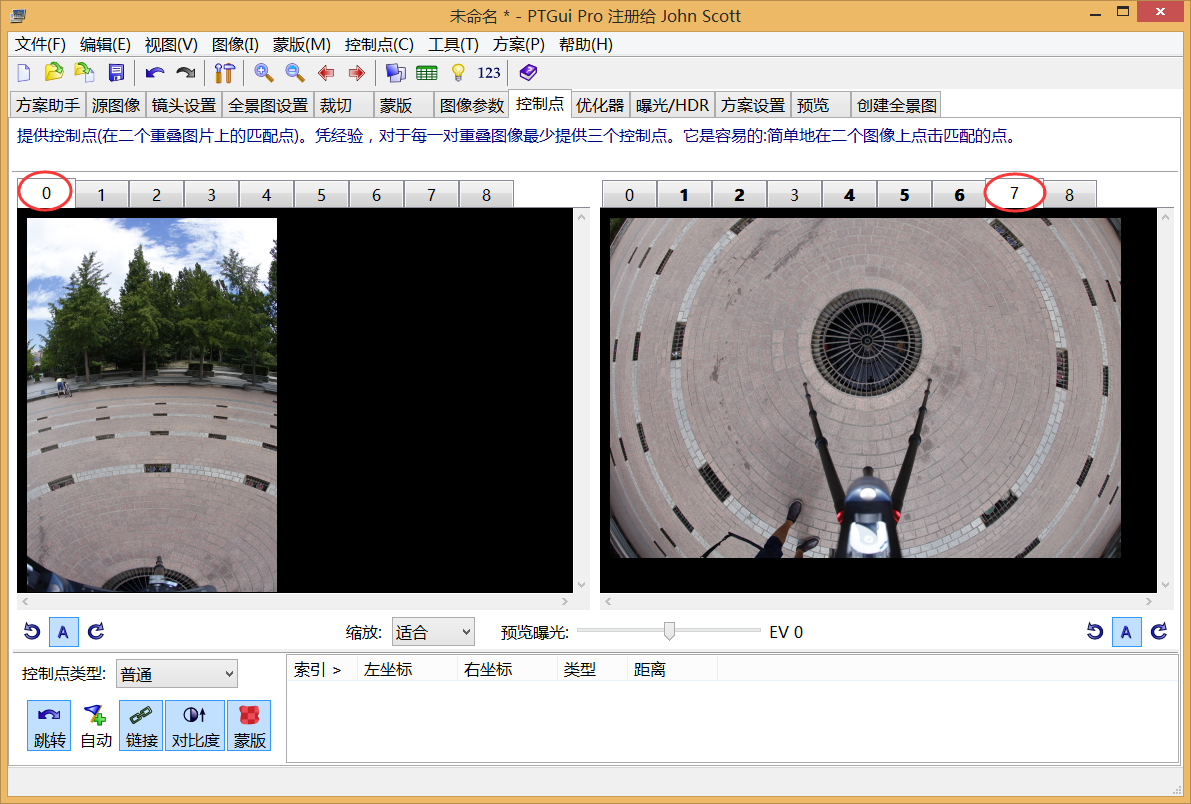Switch to the 优化器 tab
Viewport: 1191px width, 804px height.
click(600, 105)
